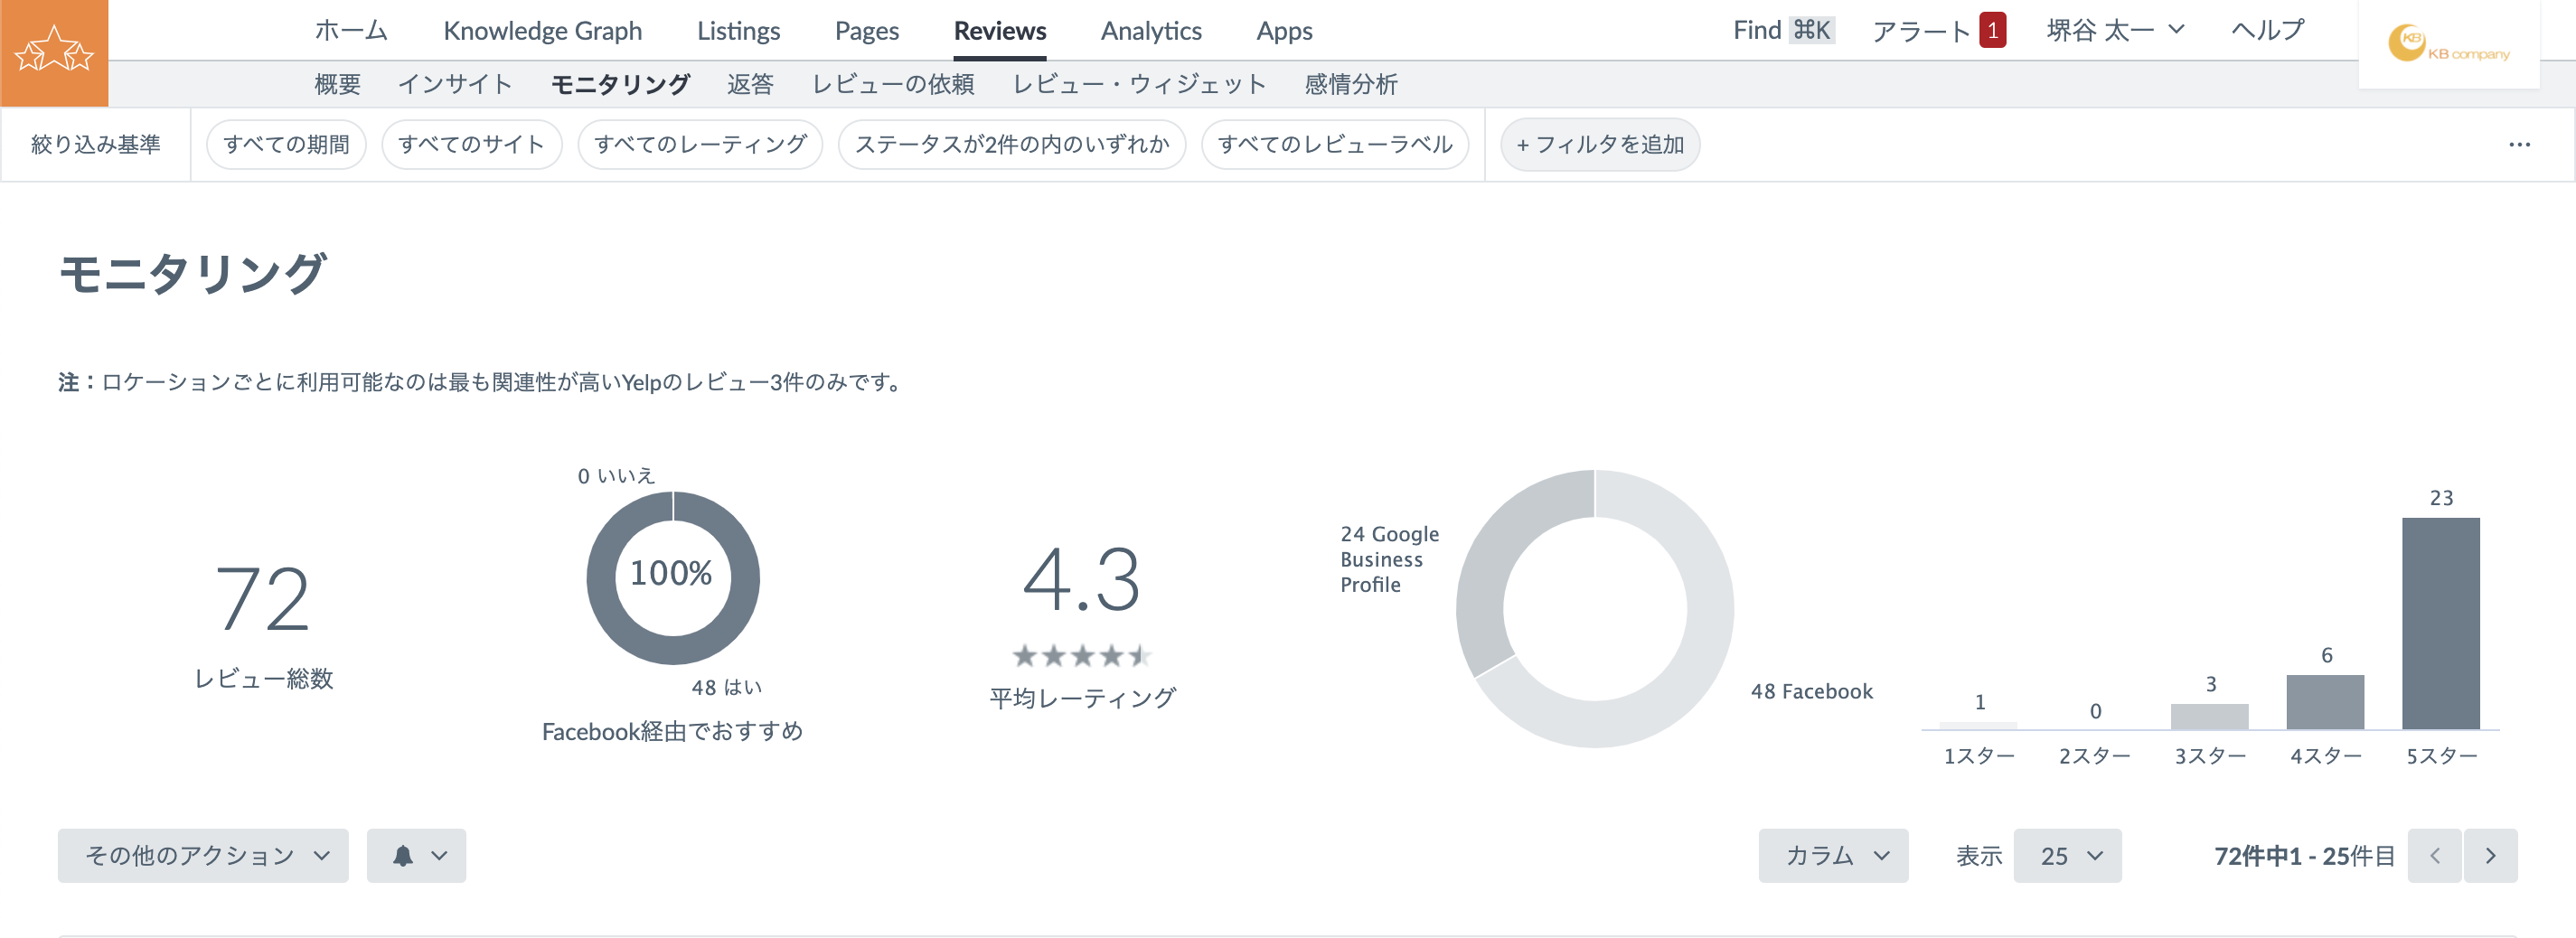The height and width of the screenshot is (938, 2576).
Task: Click the + フィルタを追加 button
Action: (1599, 145)
